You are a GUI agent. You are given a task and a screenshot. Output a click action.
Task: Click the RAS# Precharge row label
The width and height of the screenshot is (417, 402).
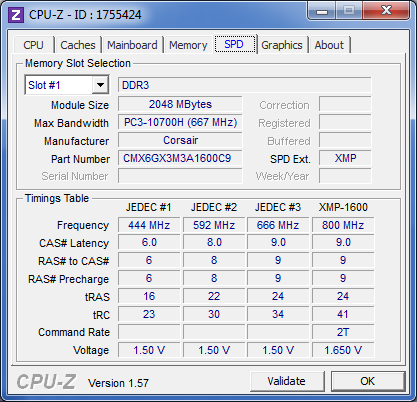click(x=68, y=279)
